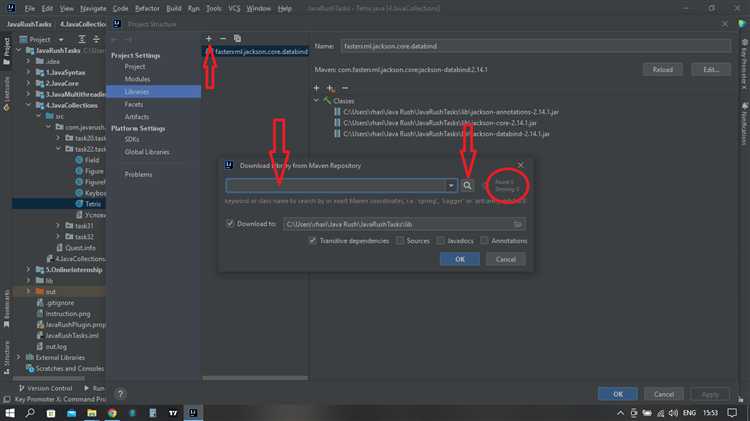Add root from URL icon above Classes
This screenshot has width=750, height=421.
pyautogui.click(x=331, y=88)
